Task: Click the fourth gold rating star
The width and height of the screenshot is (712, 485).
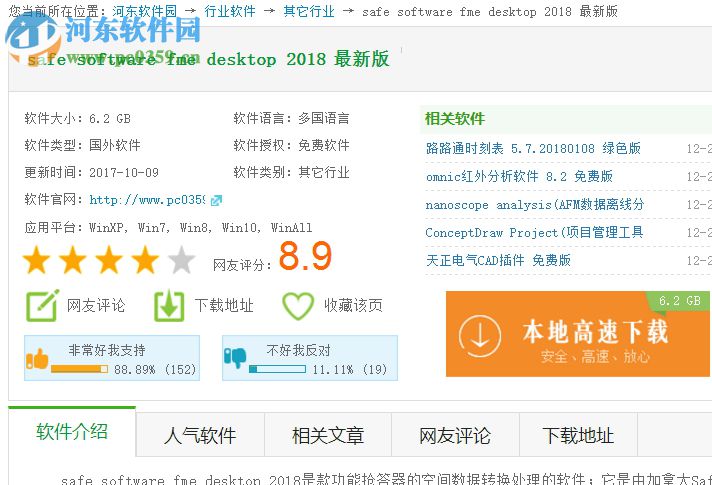Action: pyautogui.click(x=145, y=260)
